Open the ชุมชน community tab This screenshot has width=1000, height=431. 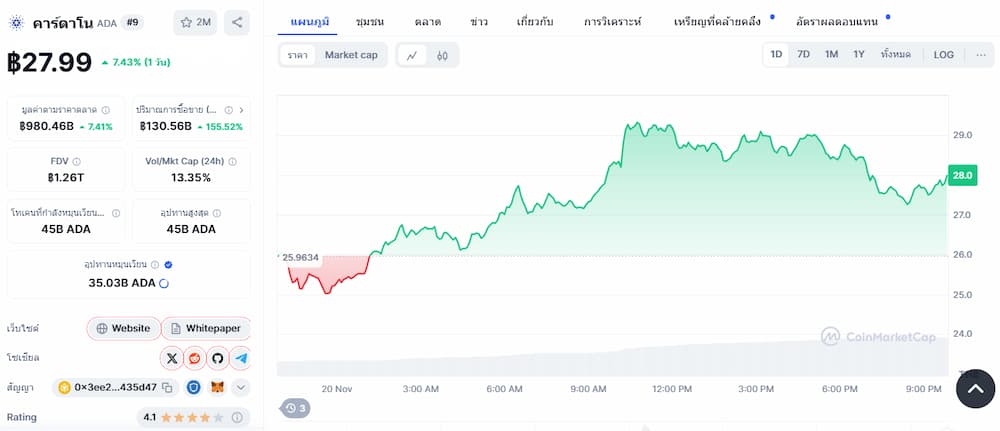[370, 22]
